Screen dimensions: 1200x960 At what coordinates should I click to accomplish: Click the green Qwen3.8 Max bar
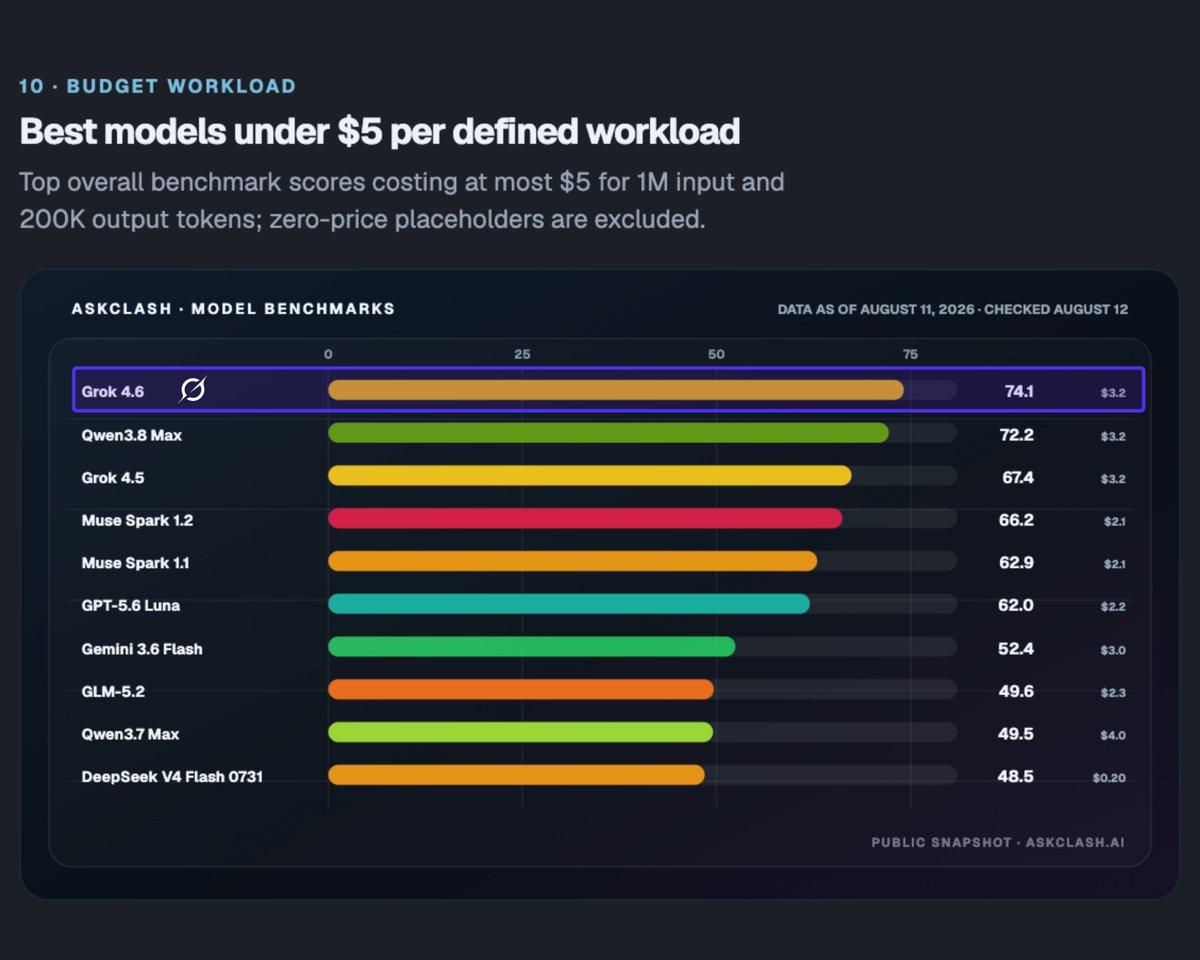coord(608,433)
